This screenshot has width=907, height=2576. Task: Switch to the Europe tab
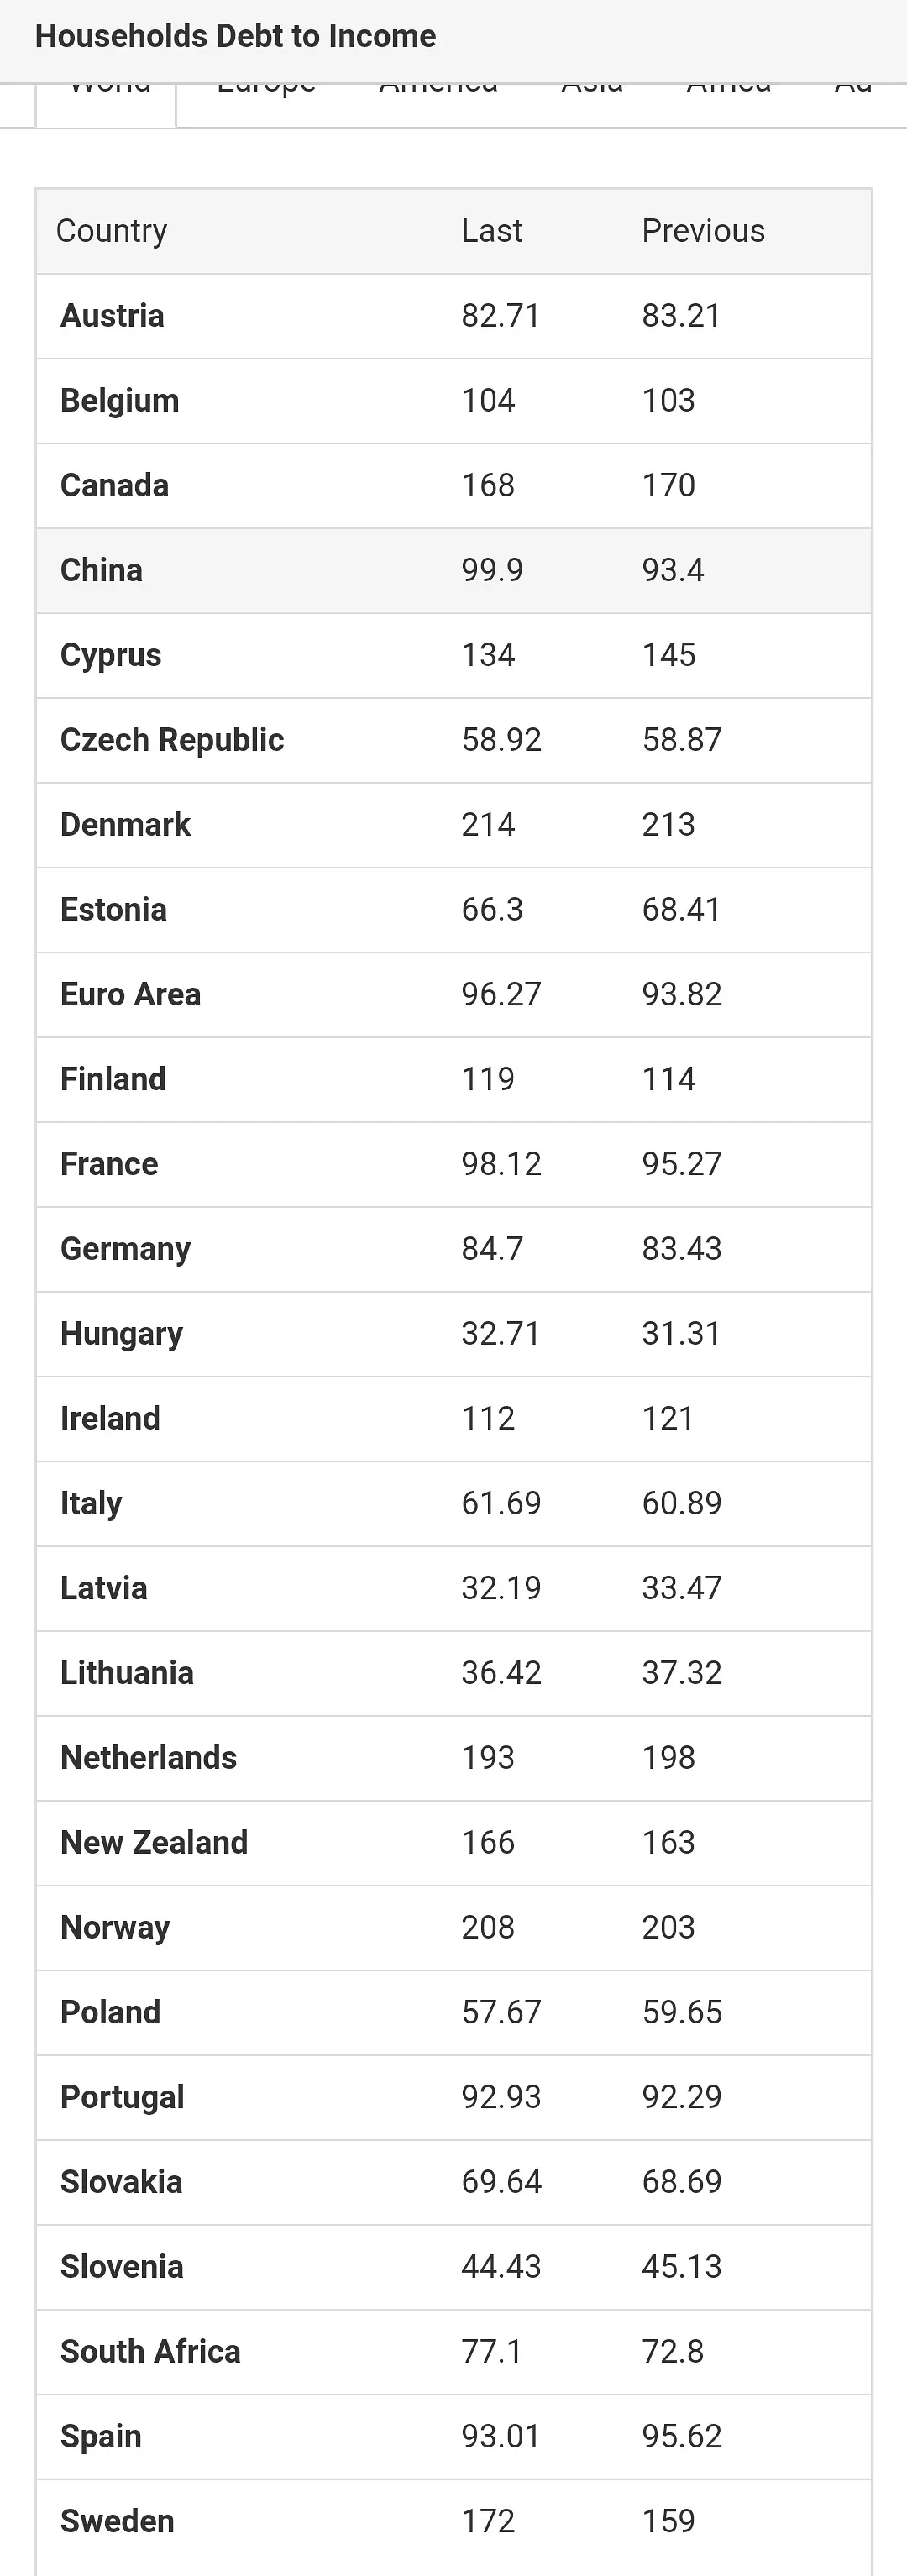[x=266, y=90]
